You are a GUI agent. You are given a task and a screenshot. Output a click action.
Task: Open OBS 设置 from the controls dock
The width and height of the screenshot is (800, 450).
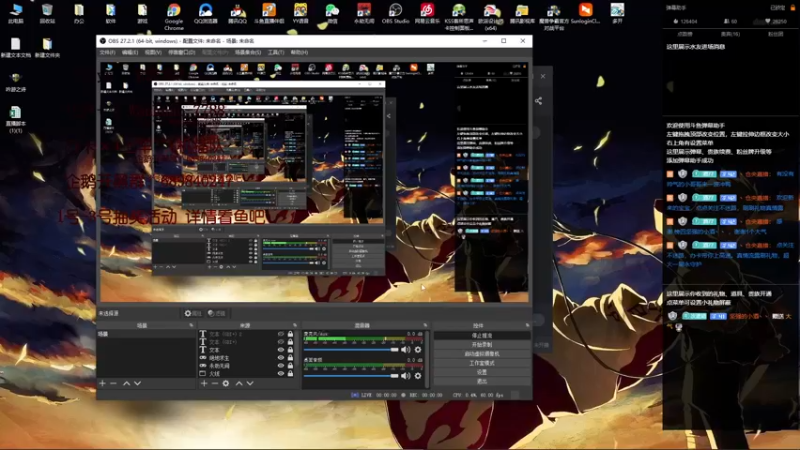tap(482, 372)
